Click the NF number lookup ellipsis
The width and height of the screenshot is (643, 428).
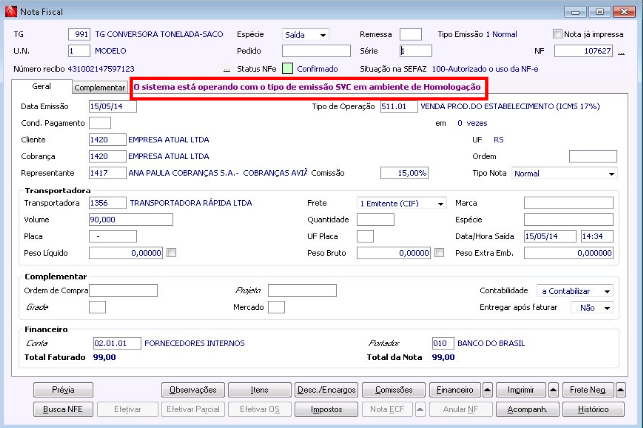622,53
